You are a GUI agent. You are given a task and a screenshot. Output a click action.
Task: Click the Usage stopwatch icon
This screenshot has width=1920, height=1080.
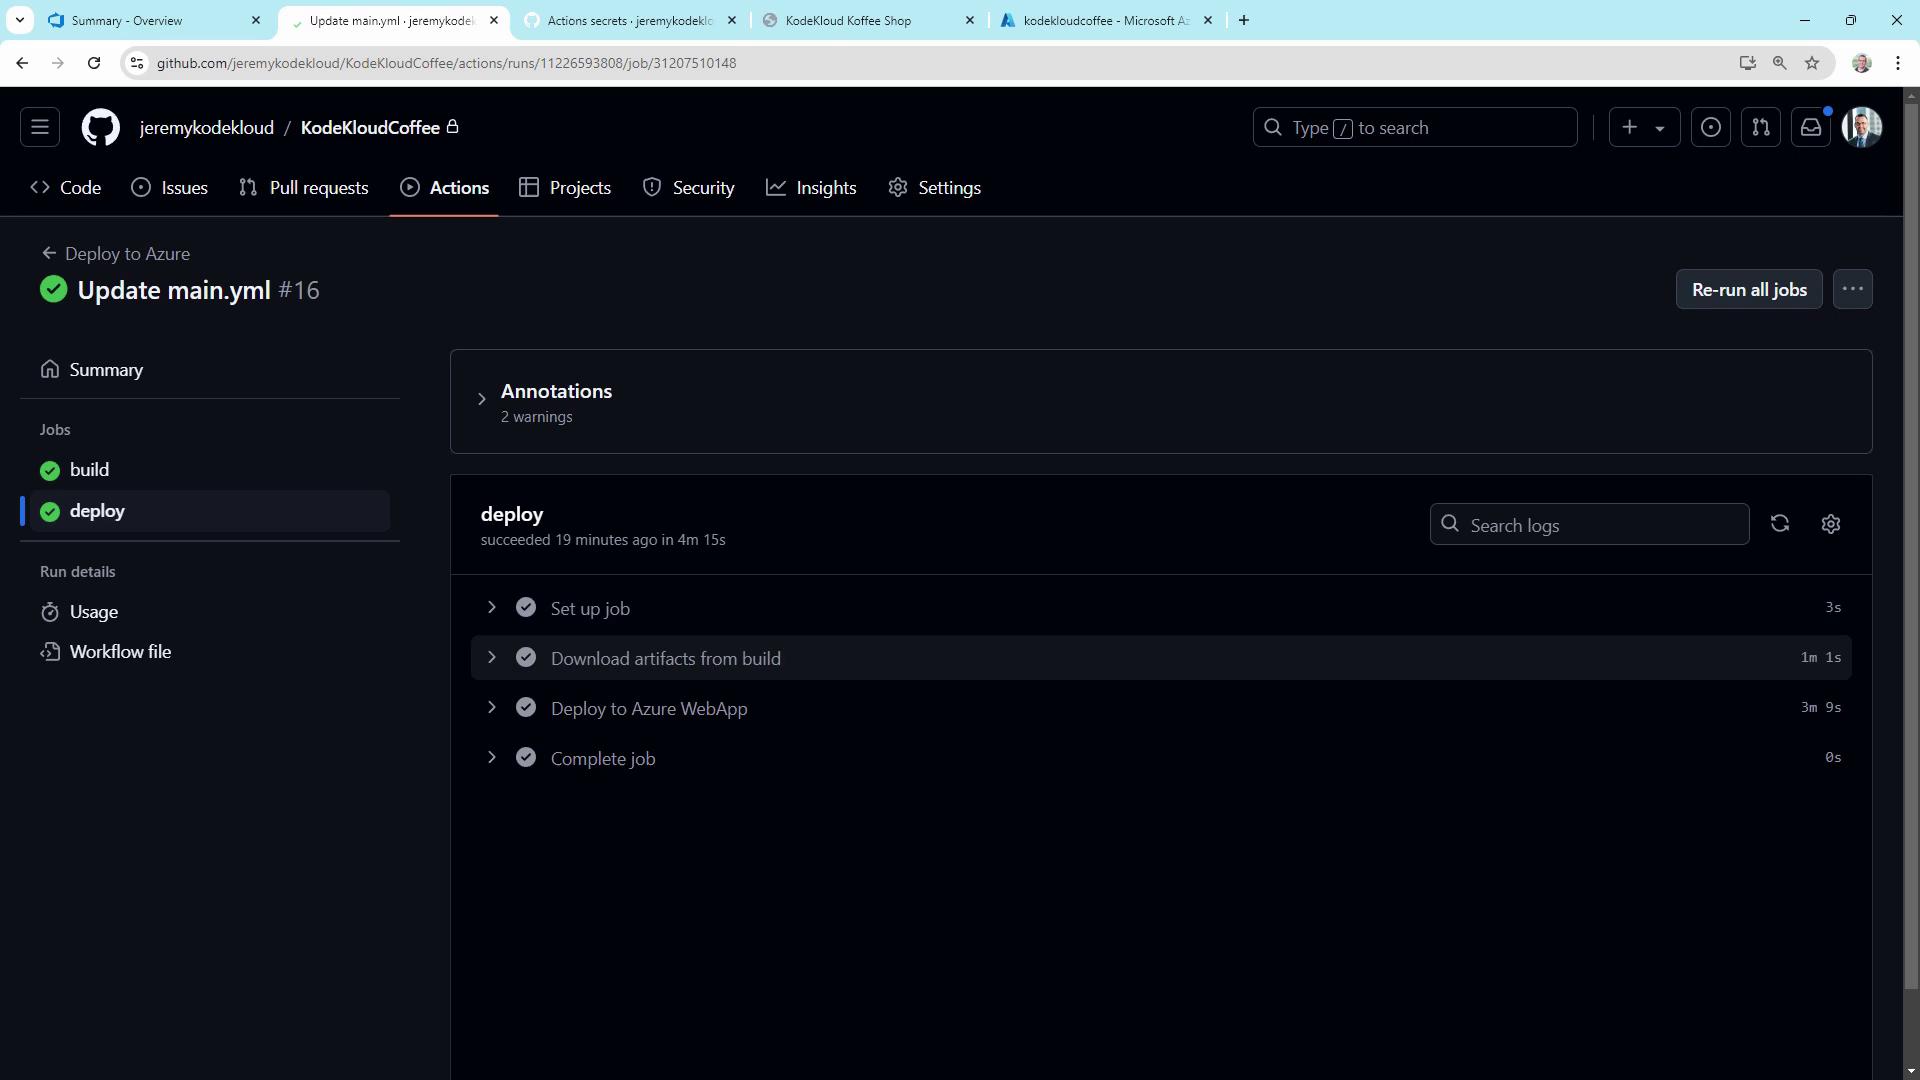coord(50,612)
